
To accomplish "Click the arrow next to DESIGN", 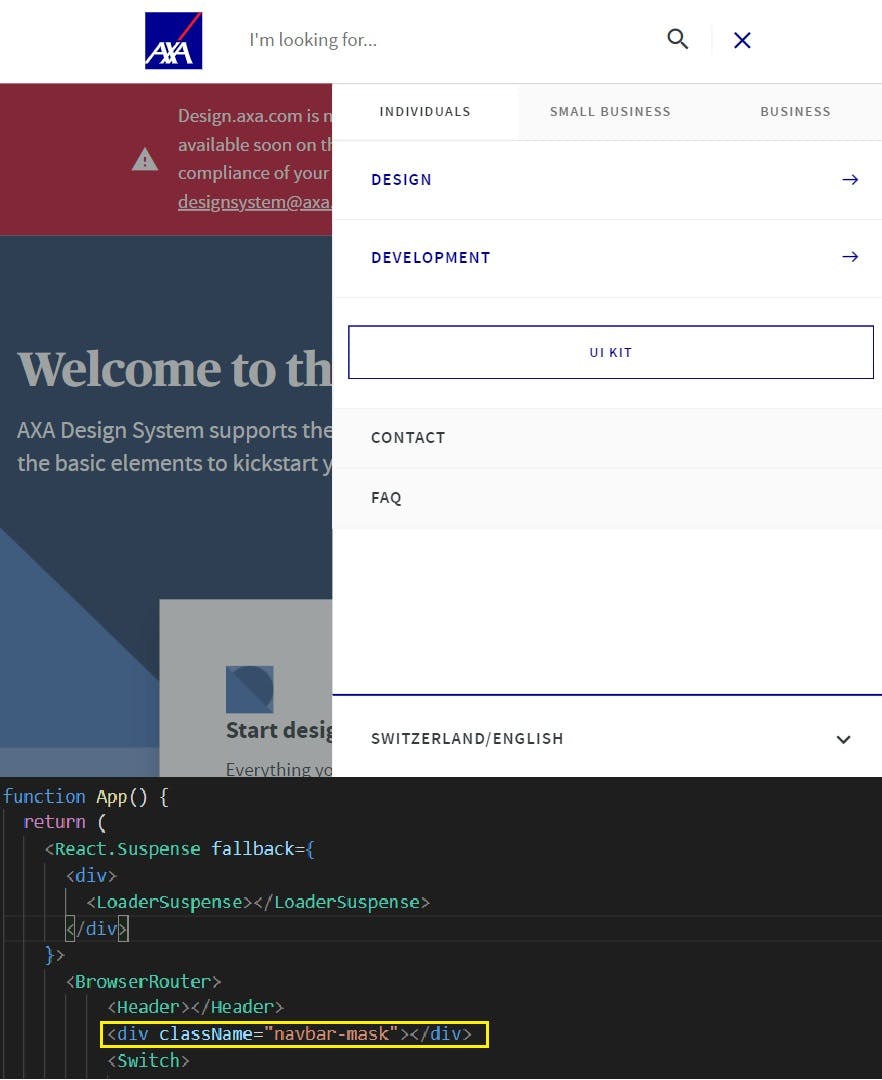I will [850, 180].
